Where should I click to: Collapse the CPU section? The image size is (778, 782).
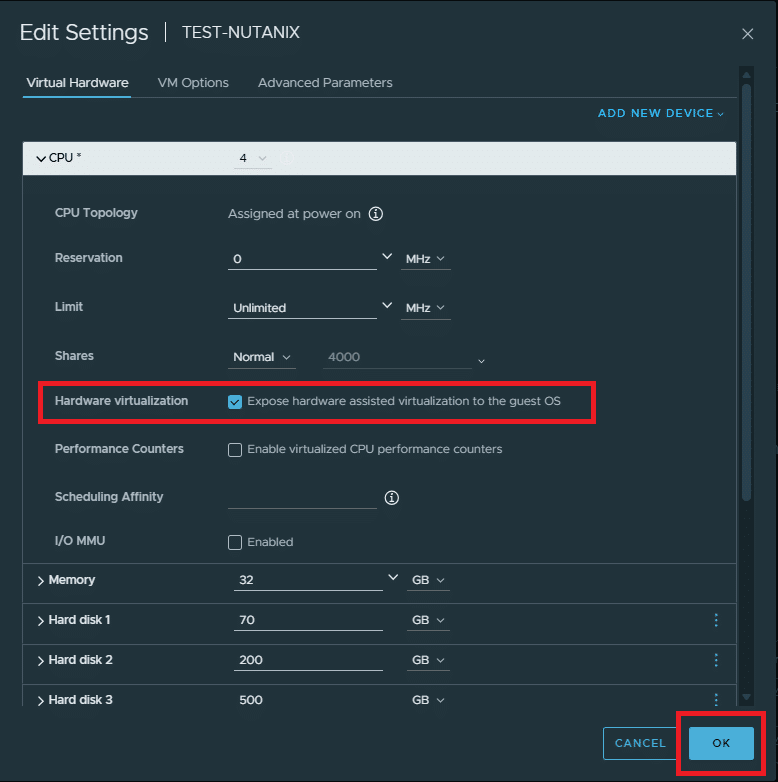41,158
